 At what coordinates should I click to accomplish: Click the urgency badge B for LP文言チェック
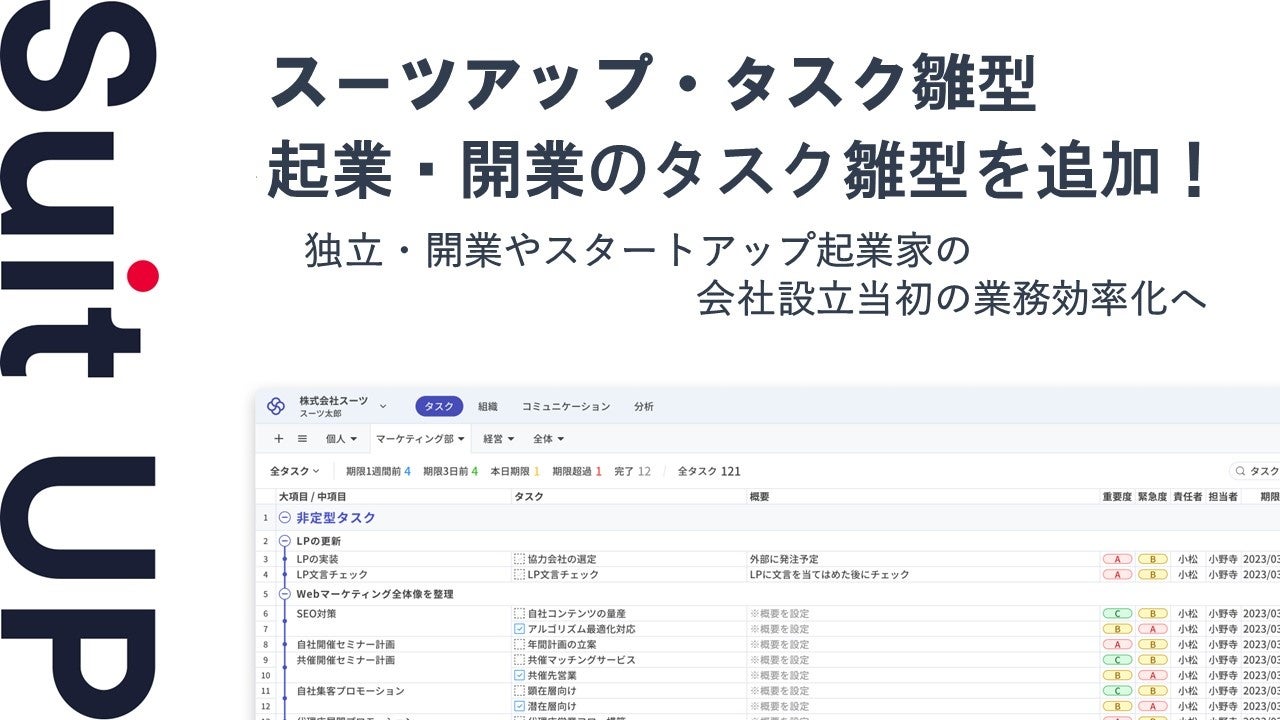coord(1152,575)
